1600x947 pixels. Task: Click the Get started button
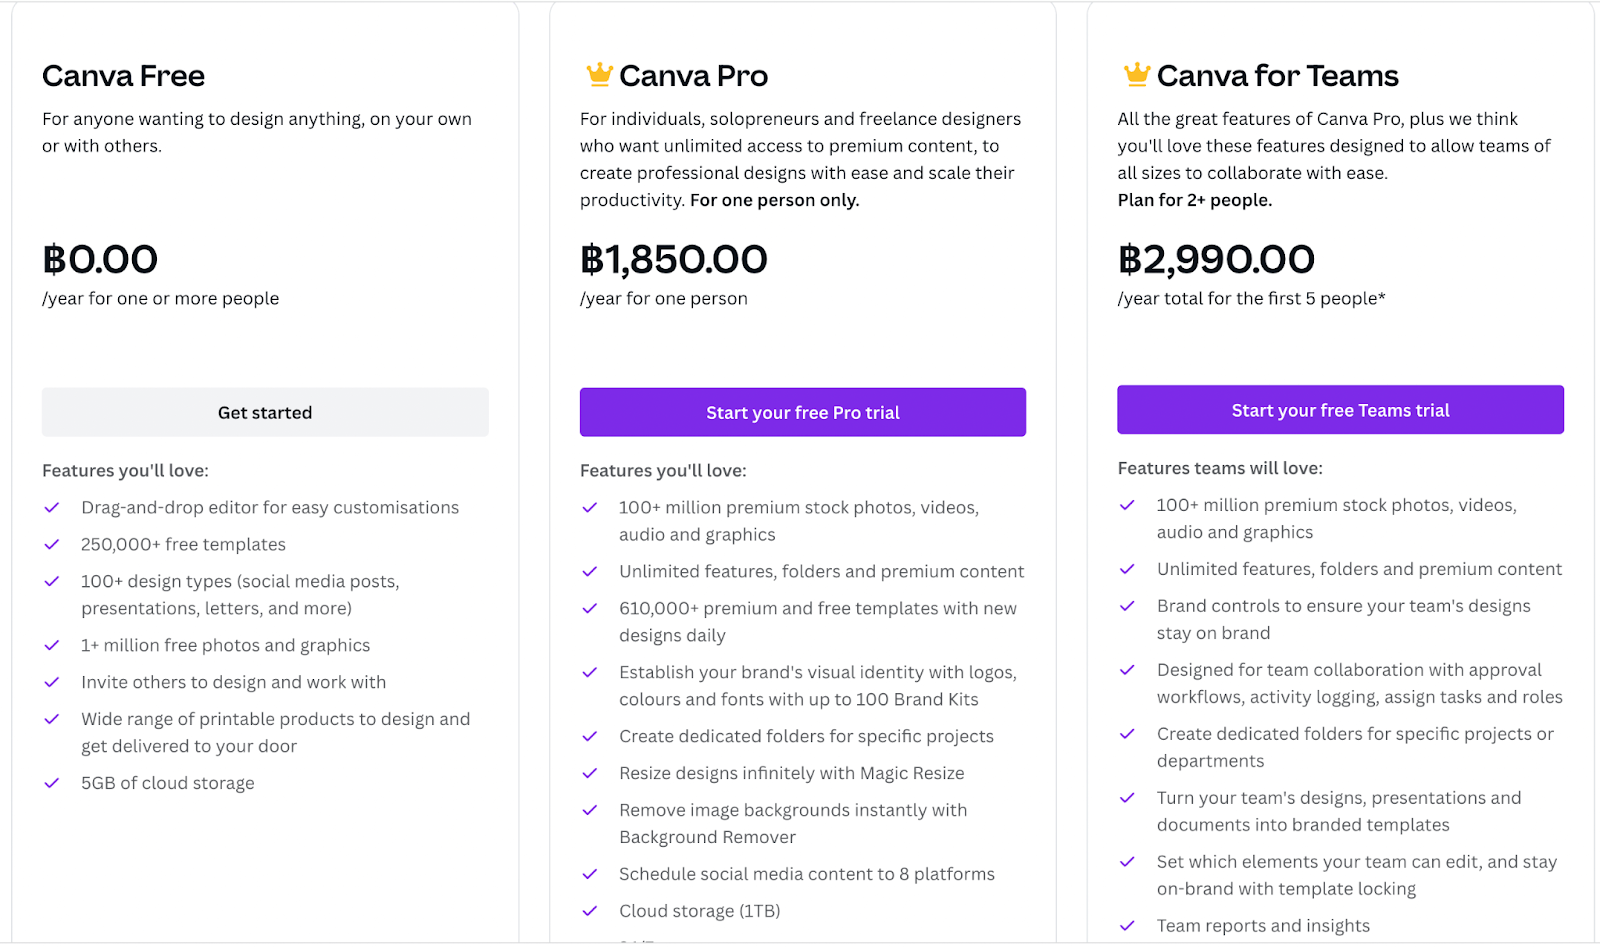pos(264,412)
